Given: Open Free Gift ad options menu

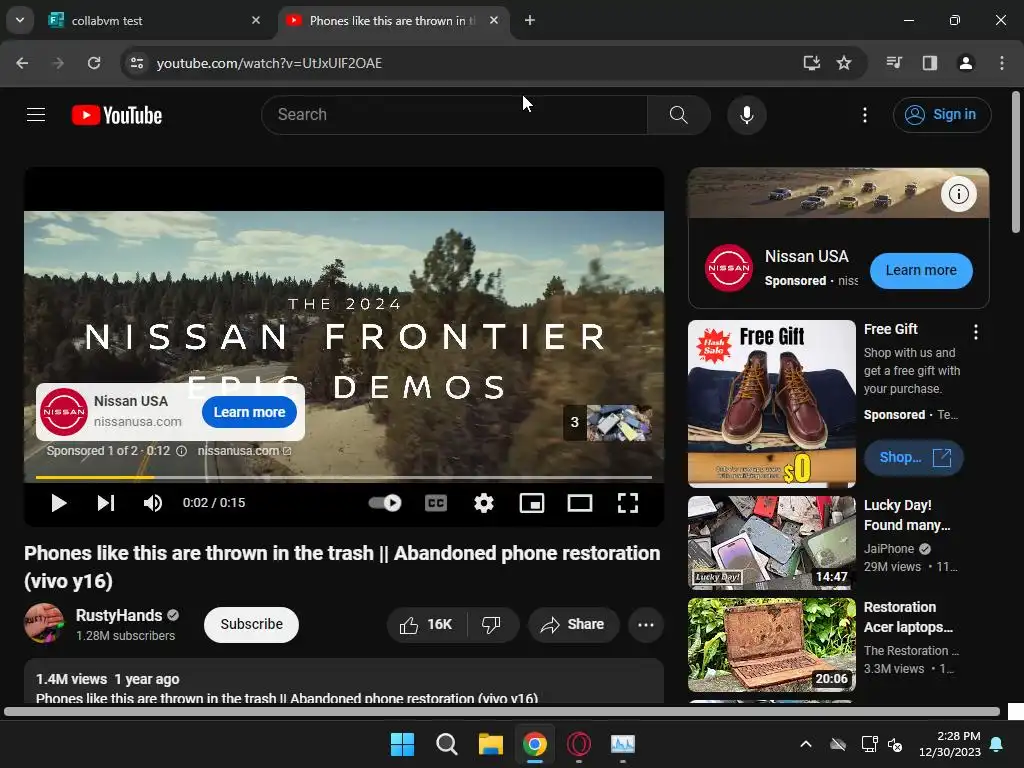Looking at the screenshot, I should 976,332.
